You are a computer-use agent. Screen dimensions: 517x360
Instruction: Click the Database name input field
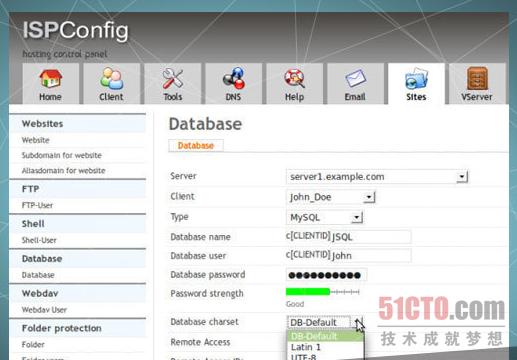coord(371,237)
